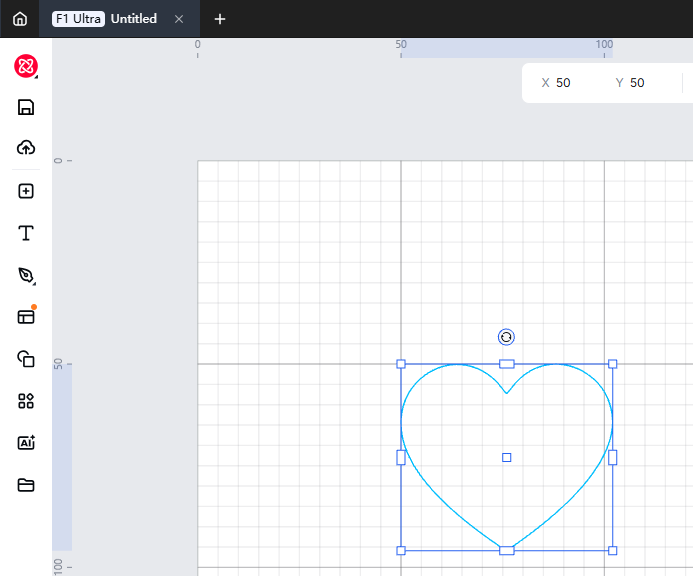Click the bottom-right resize handle of heart
Viewport: 693px width, 576px height.
click(612, 550)
